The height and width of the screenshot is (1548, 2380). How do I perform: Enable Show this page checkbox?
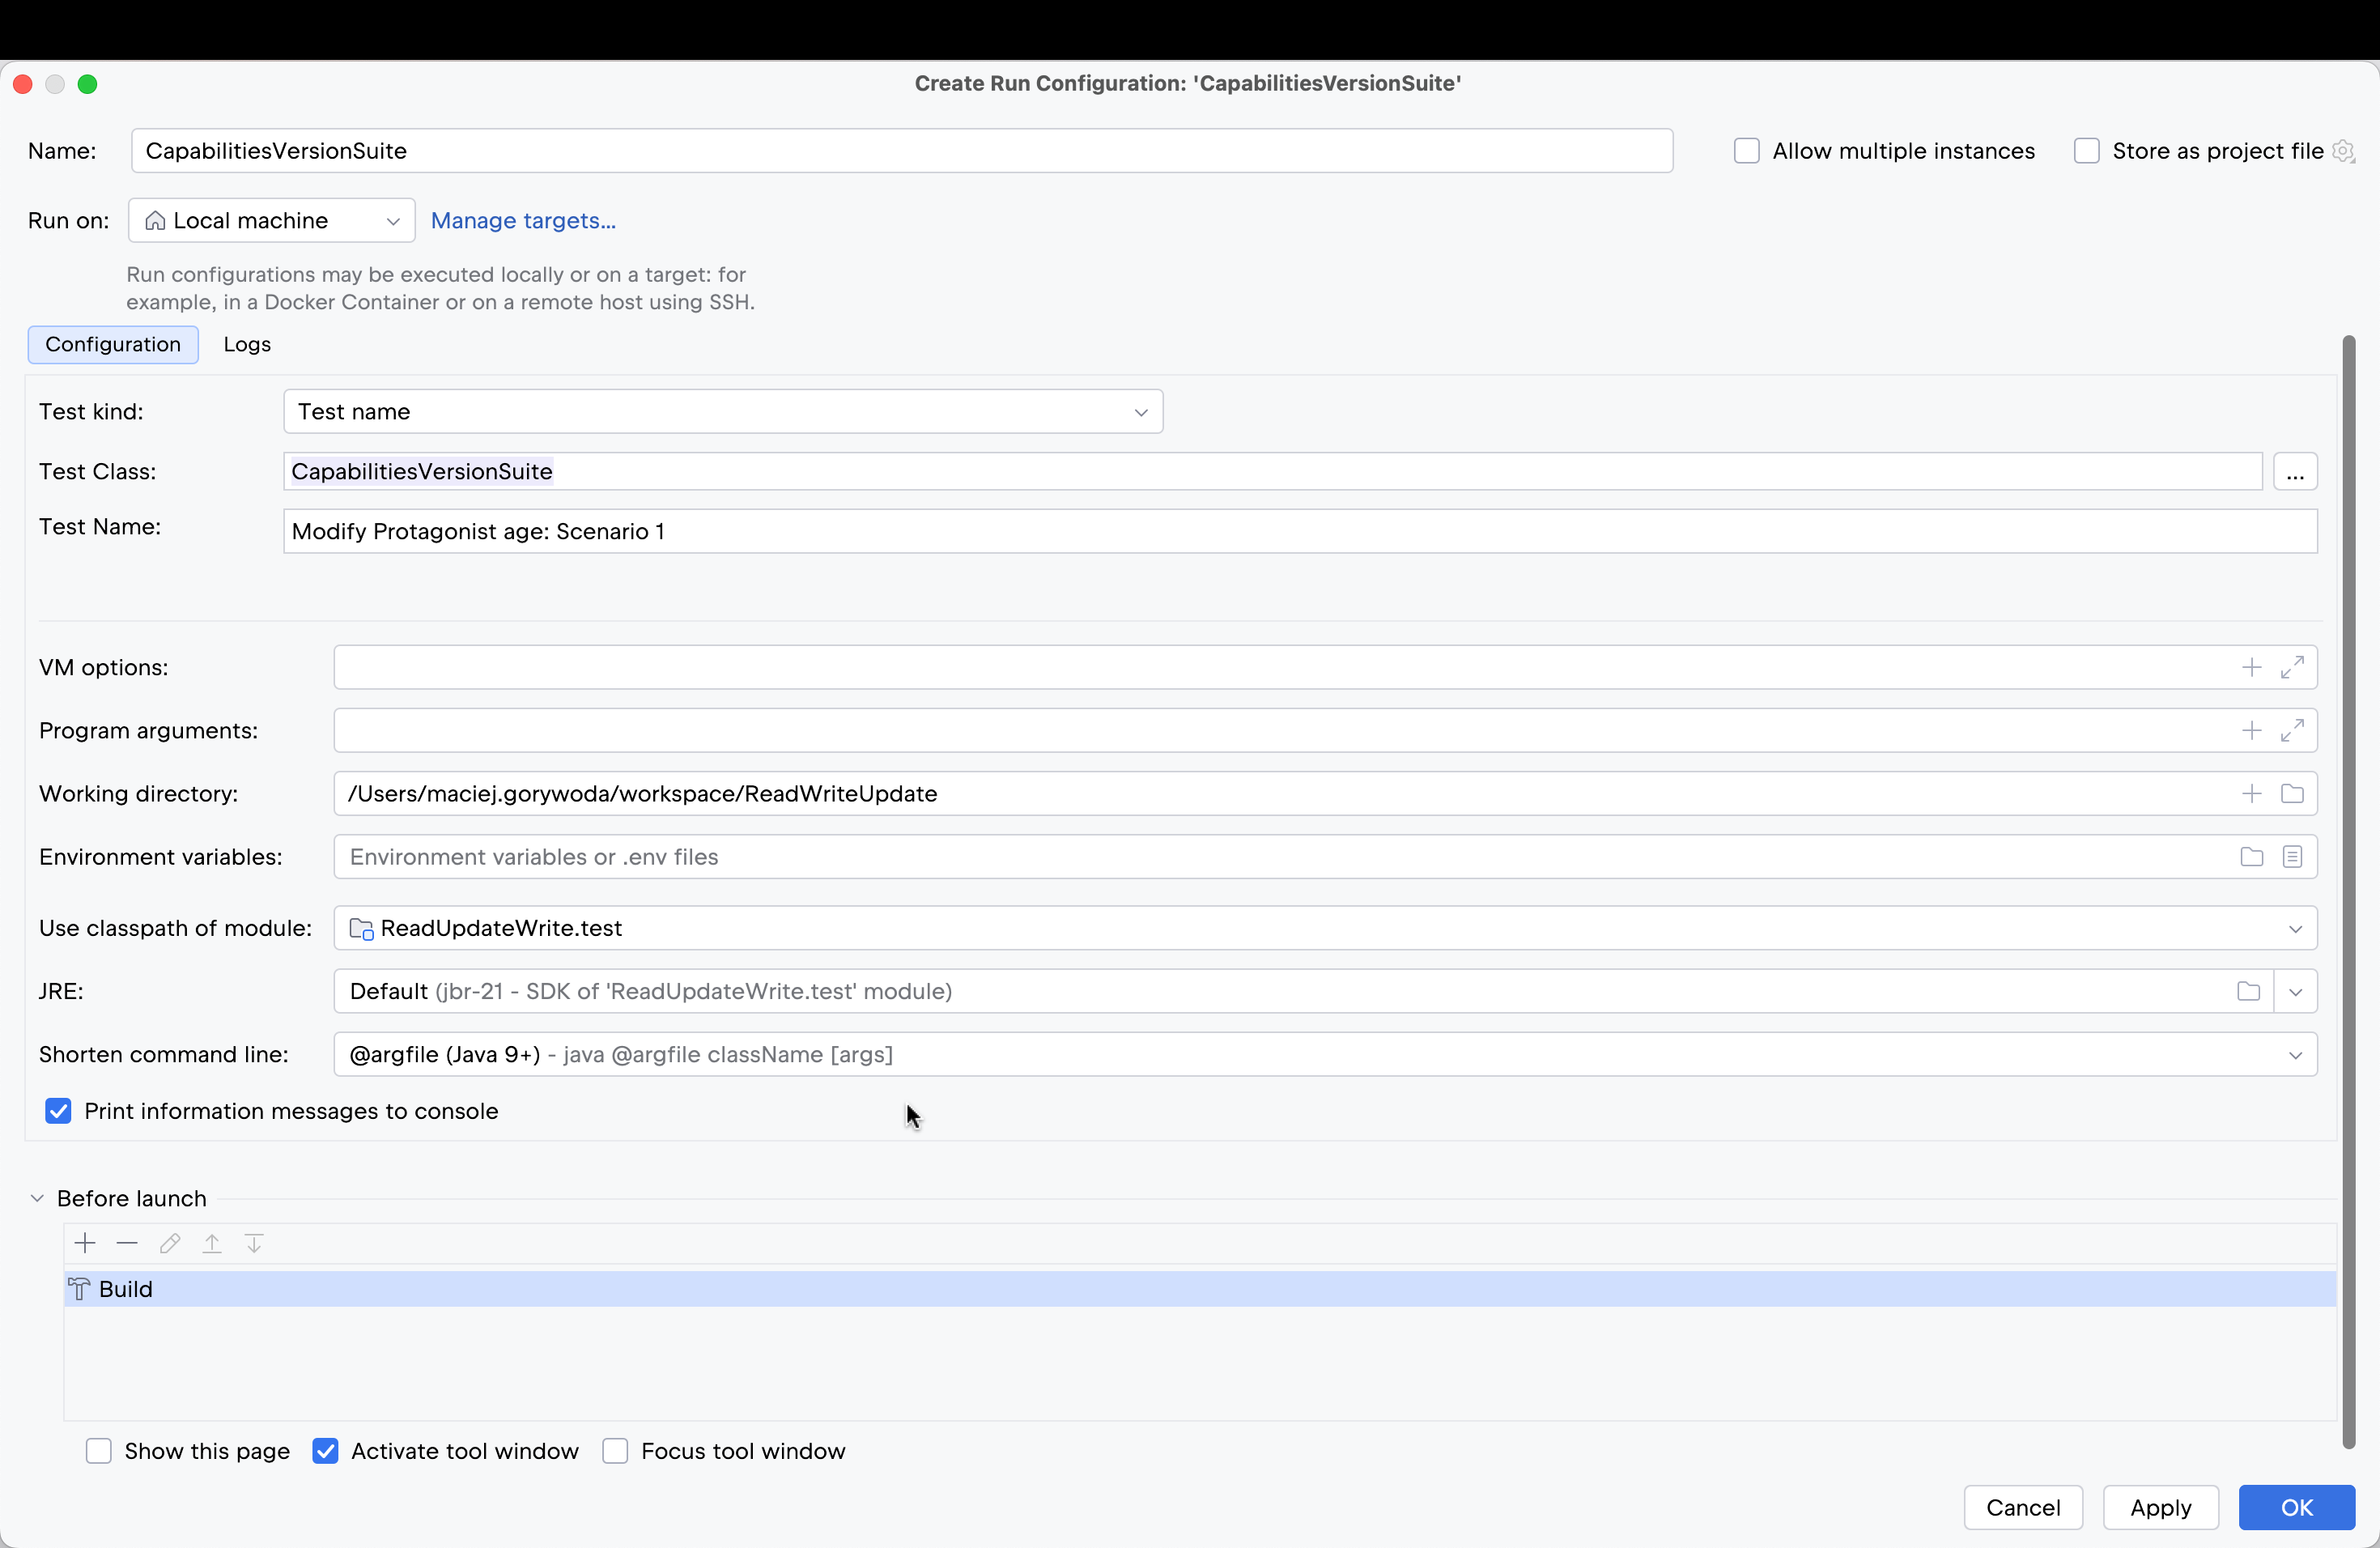coord(98,1451)
